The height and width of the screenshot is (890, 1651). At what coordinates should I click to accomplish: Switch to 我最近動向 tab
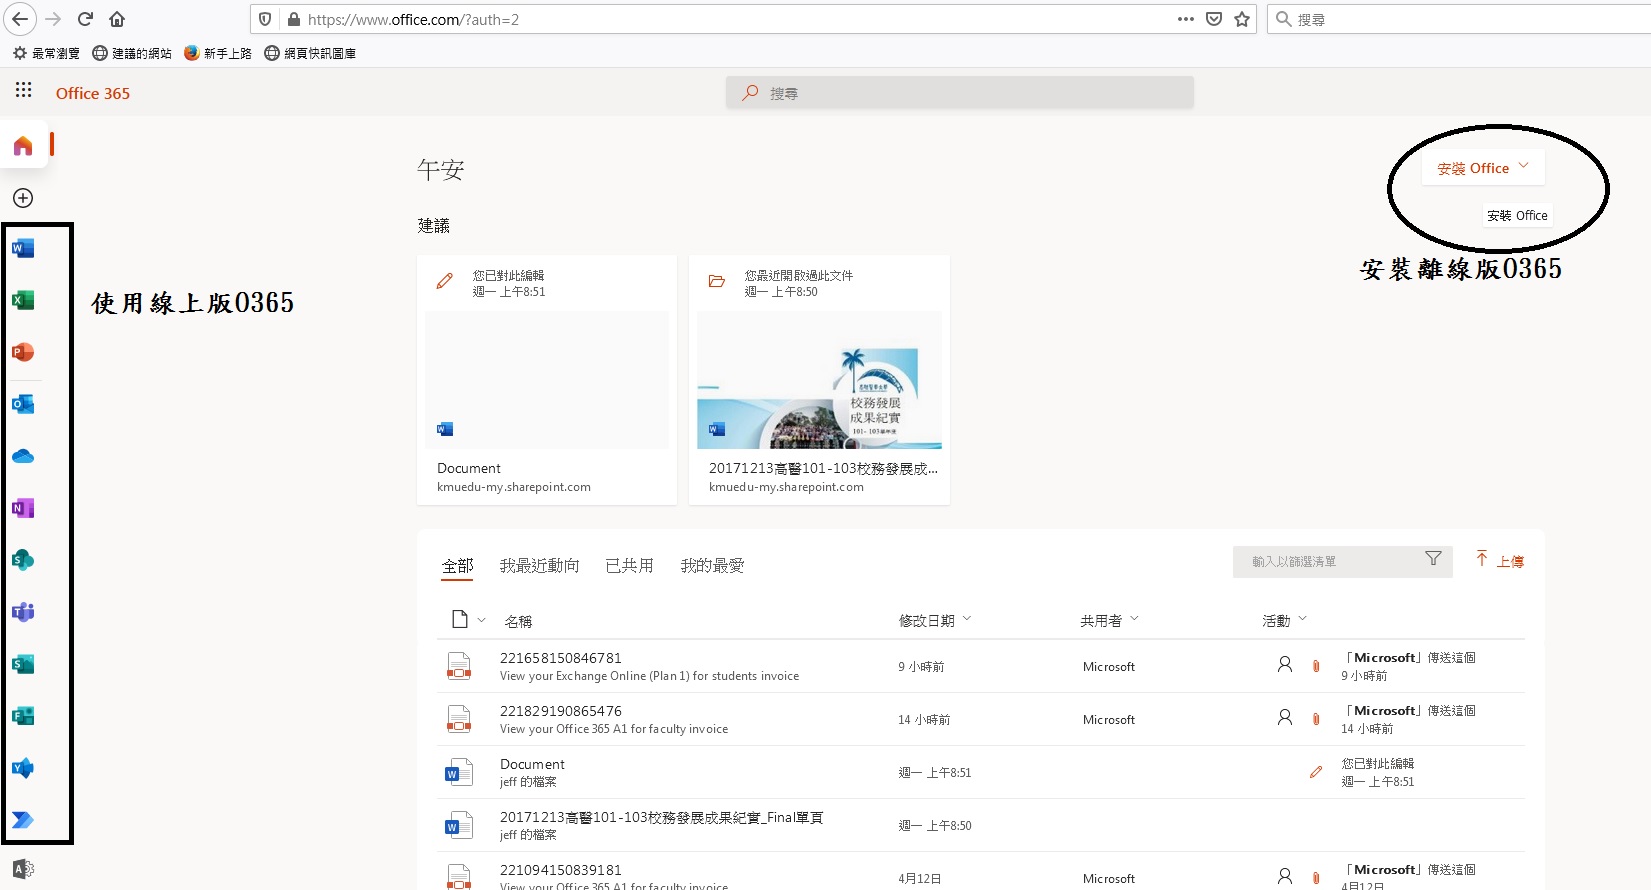(x=540, y=566)
